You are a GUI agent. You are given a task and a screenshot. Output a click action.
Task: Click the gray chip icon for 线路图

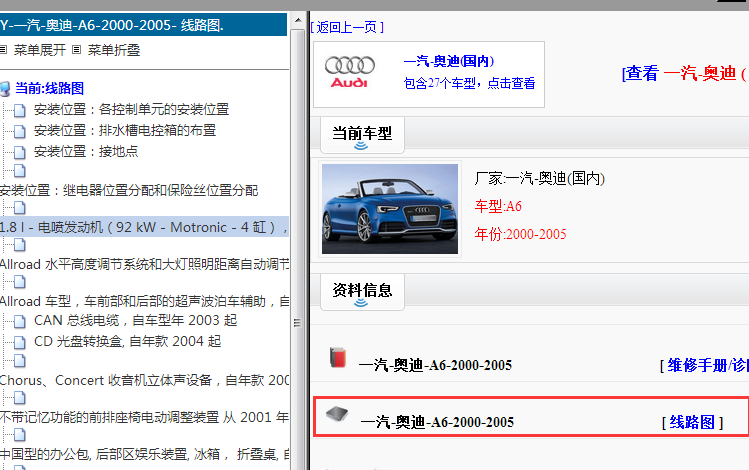337,414
